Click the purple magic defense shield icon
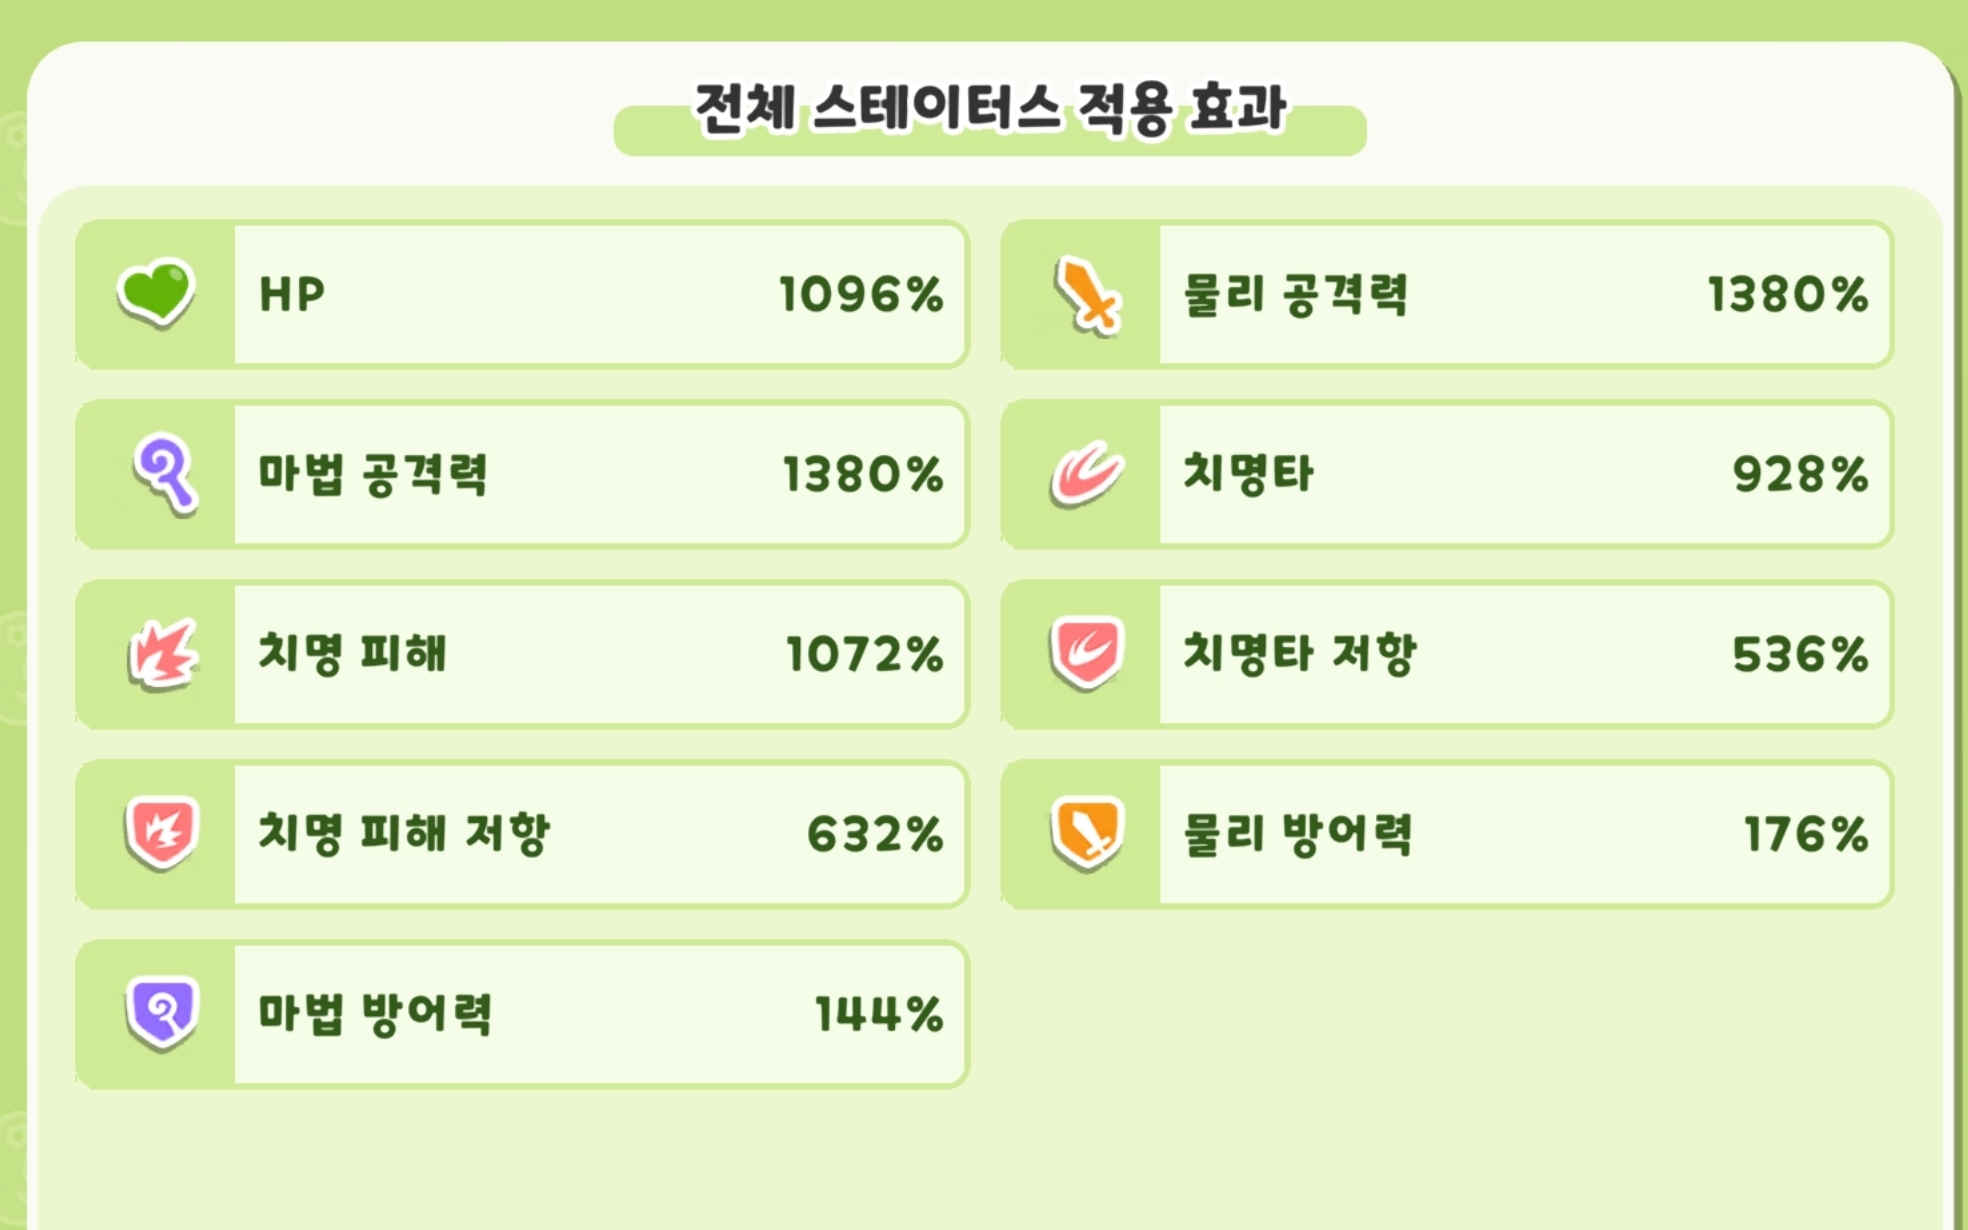The height and width of the screenshot is (1230, 1968). click(162, 1013)
